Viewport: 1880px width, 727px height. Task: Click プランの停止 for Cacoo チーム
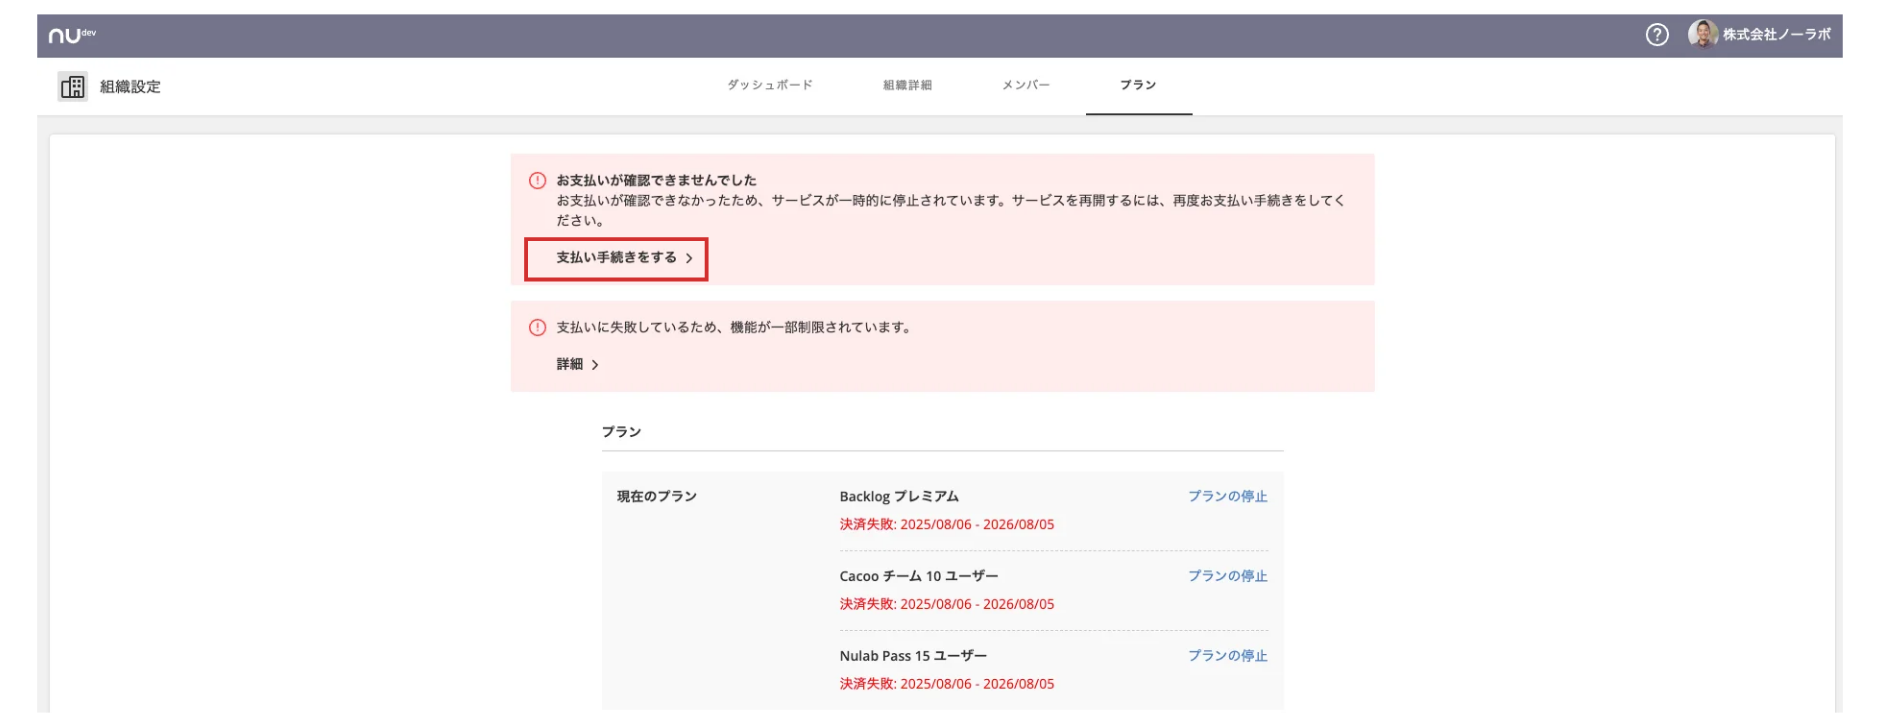pyautogui.click(x=1227, y=577)
